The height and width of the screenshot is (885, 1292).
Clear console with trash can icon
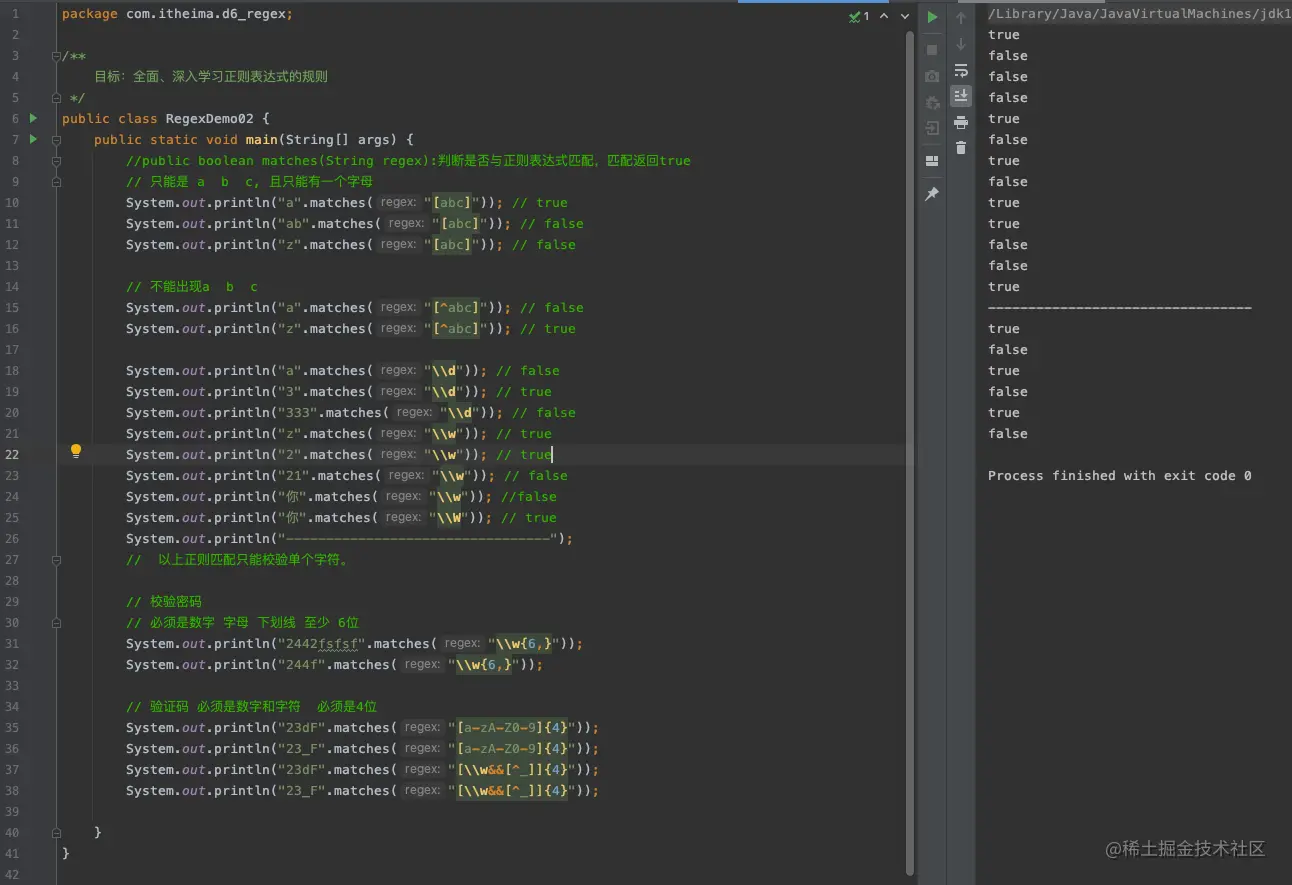click(x=961, y=148)
